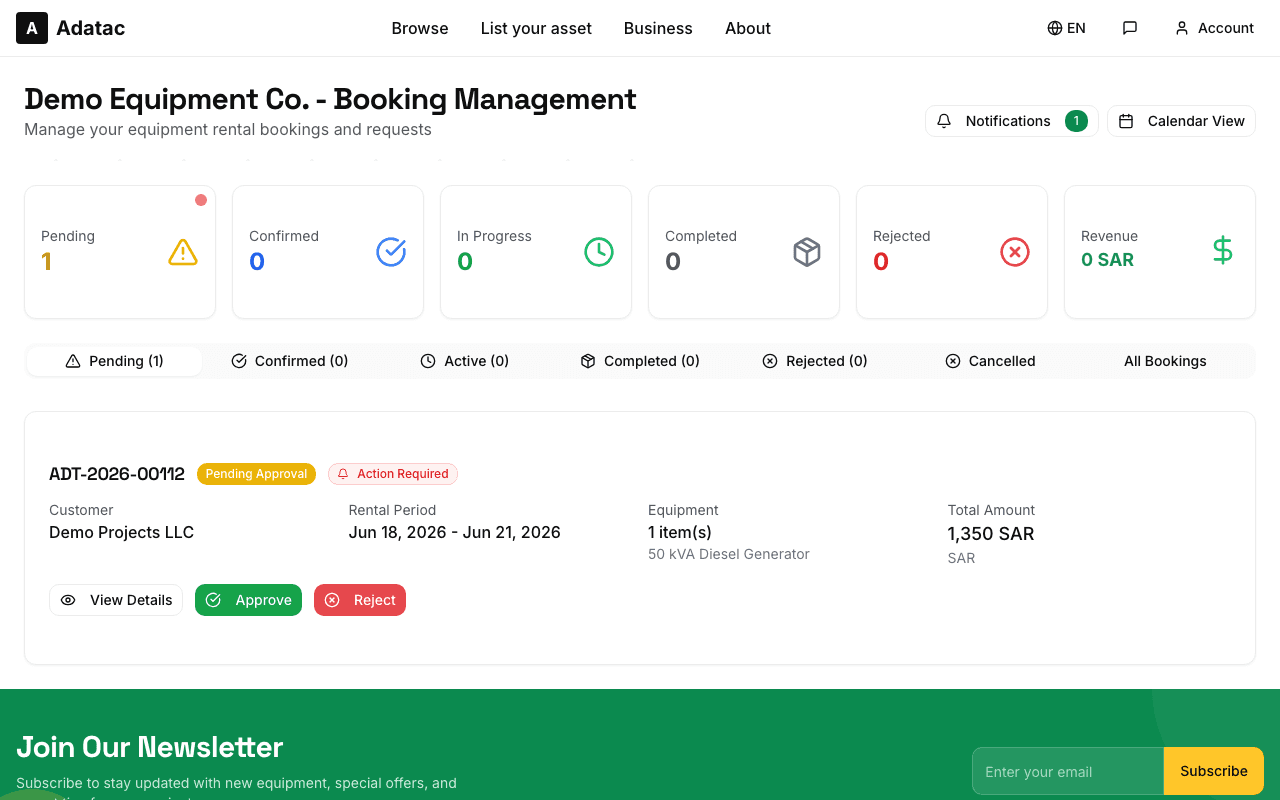This screenshot has width=1280, height=800.
Task: Switch to the Pending (1) tab
Action: click(114, 361)
